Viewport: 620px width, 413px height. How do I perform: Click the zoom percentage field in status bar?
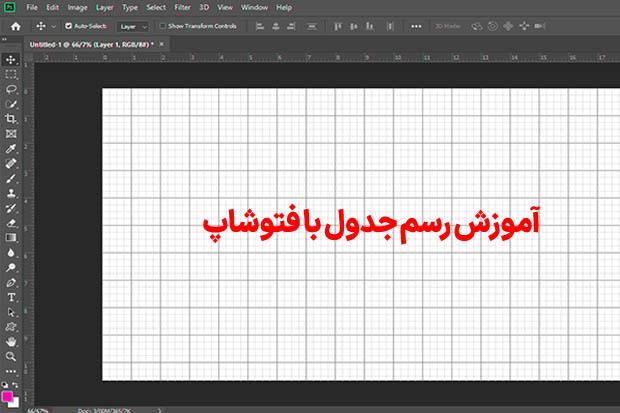point(38,411)
